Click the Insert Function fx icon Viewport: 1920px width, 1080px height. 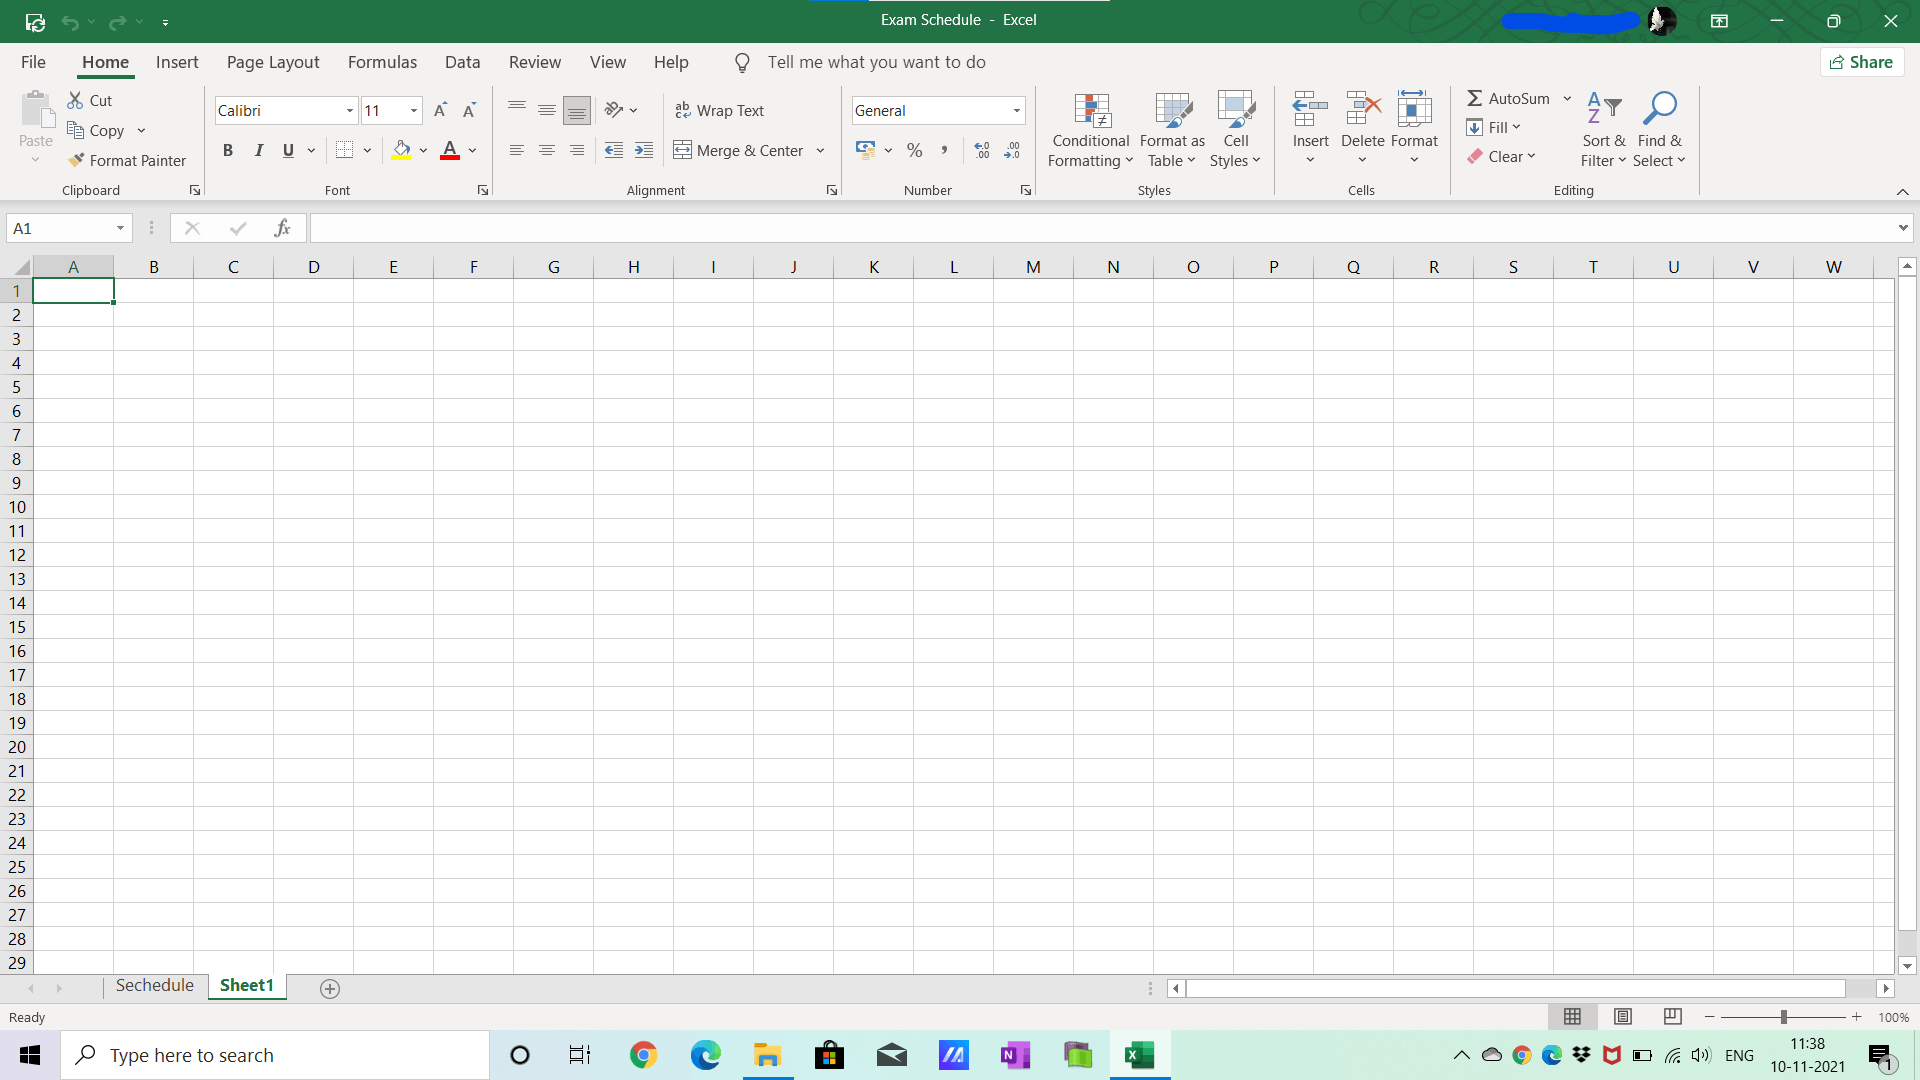(282, 228)
